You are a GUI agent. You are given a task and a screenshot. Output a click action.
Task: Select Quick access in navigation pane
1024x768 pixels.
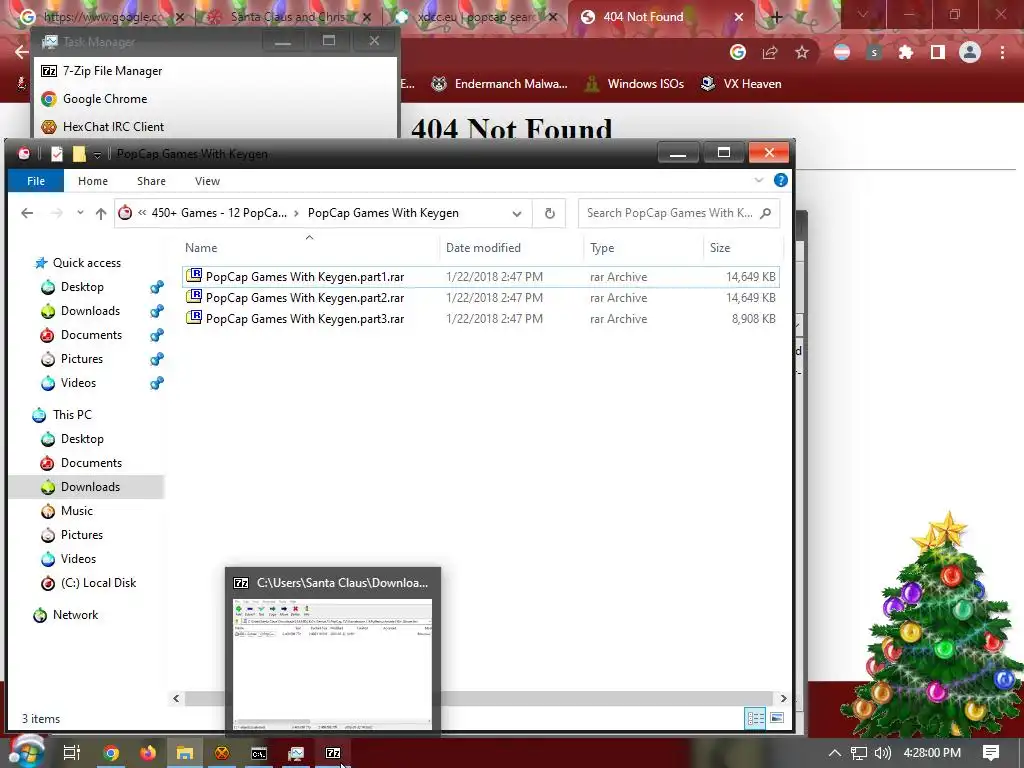86,263
